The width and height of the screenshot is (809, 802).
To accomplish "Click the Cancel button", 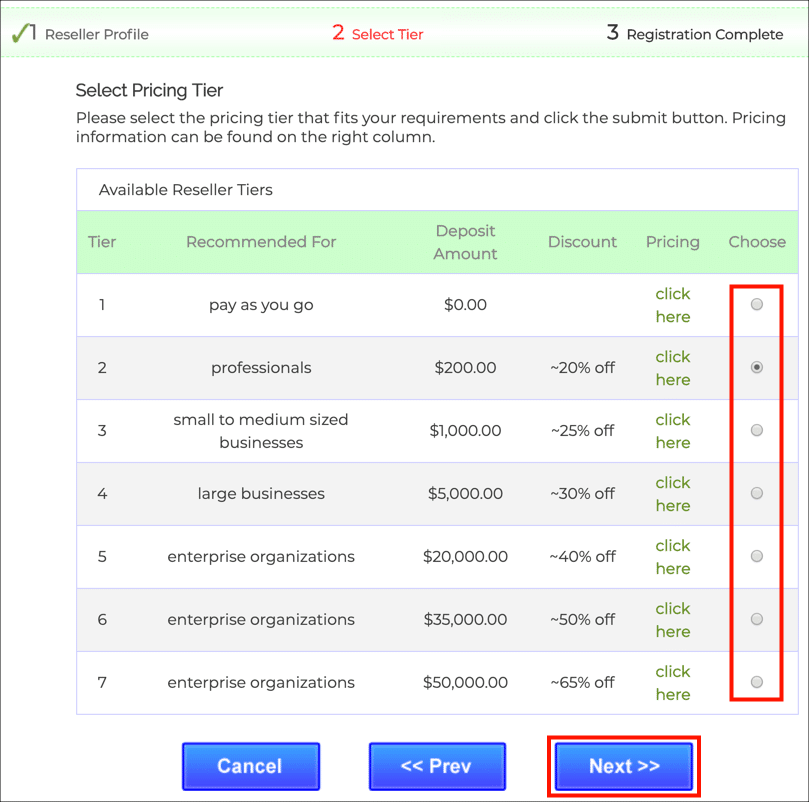I will point(250,766).
